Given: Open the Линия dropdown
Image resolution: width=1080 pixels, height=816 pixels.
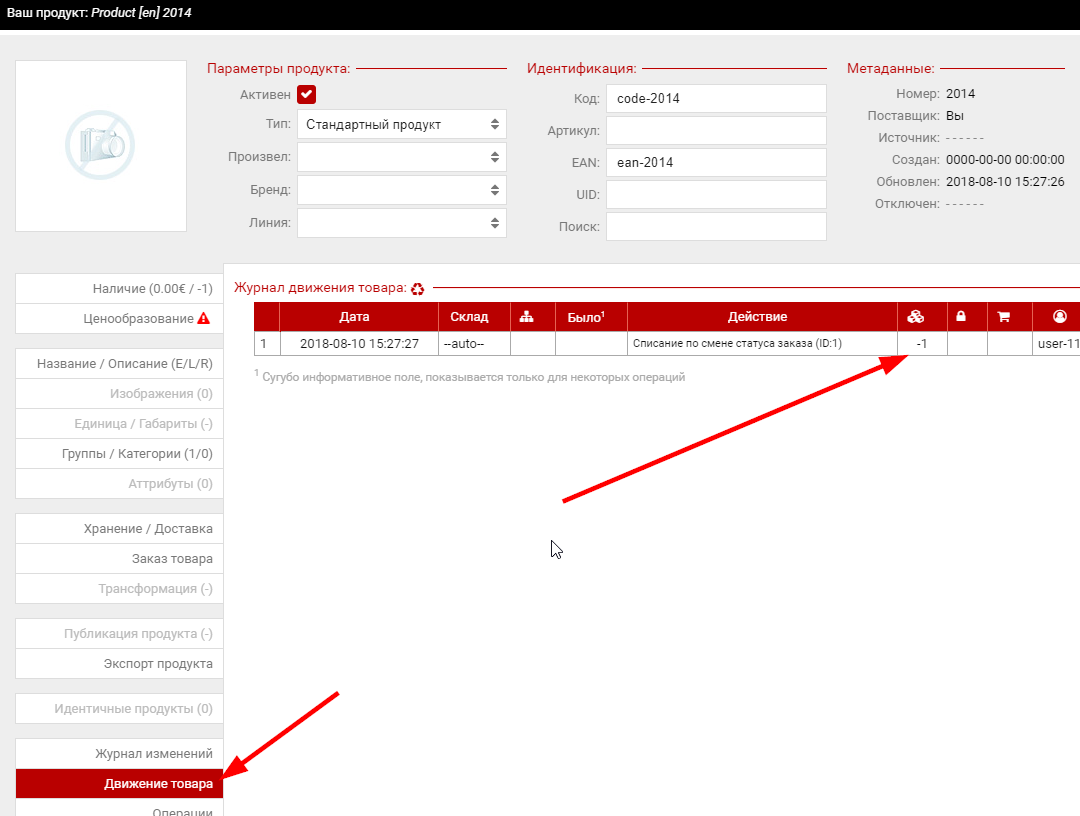Looking at the screenshot, I should coord(401,222).
